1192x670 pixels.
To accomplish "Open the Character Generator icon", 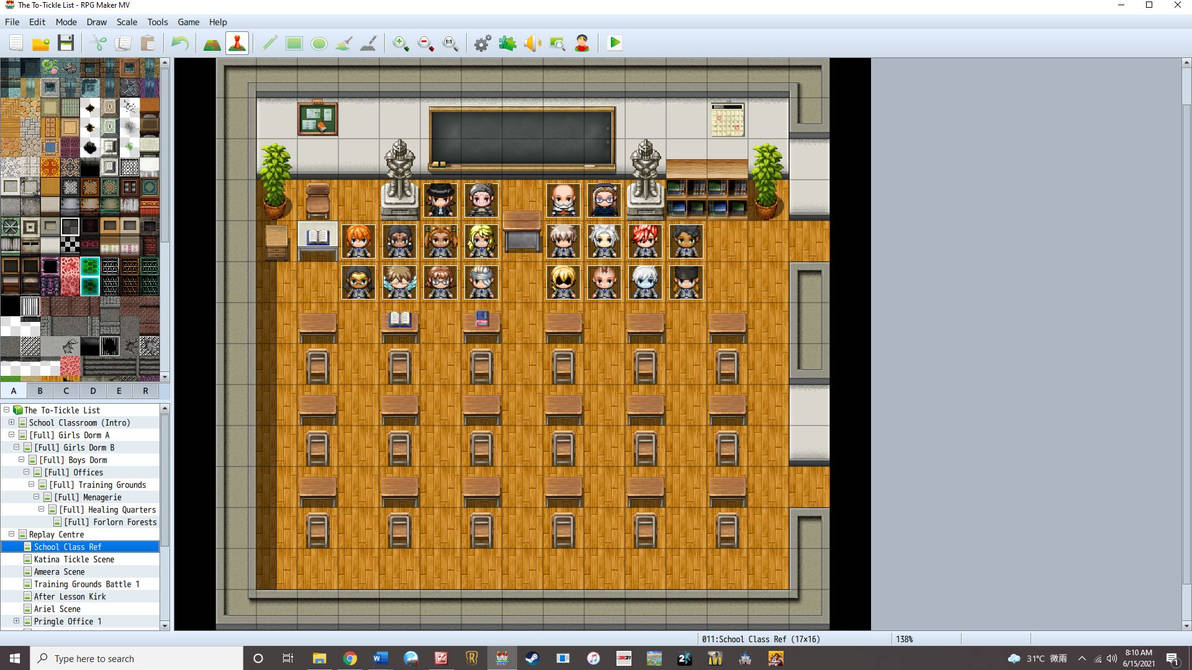I will point(582,43).
